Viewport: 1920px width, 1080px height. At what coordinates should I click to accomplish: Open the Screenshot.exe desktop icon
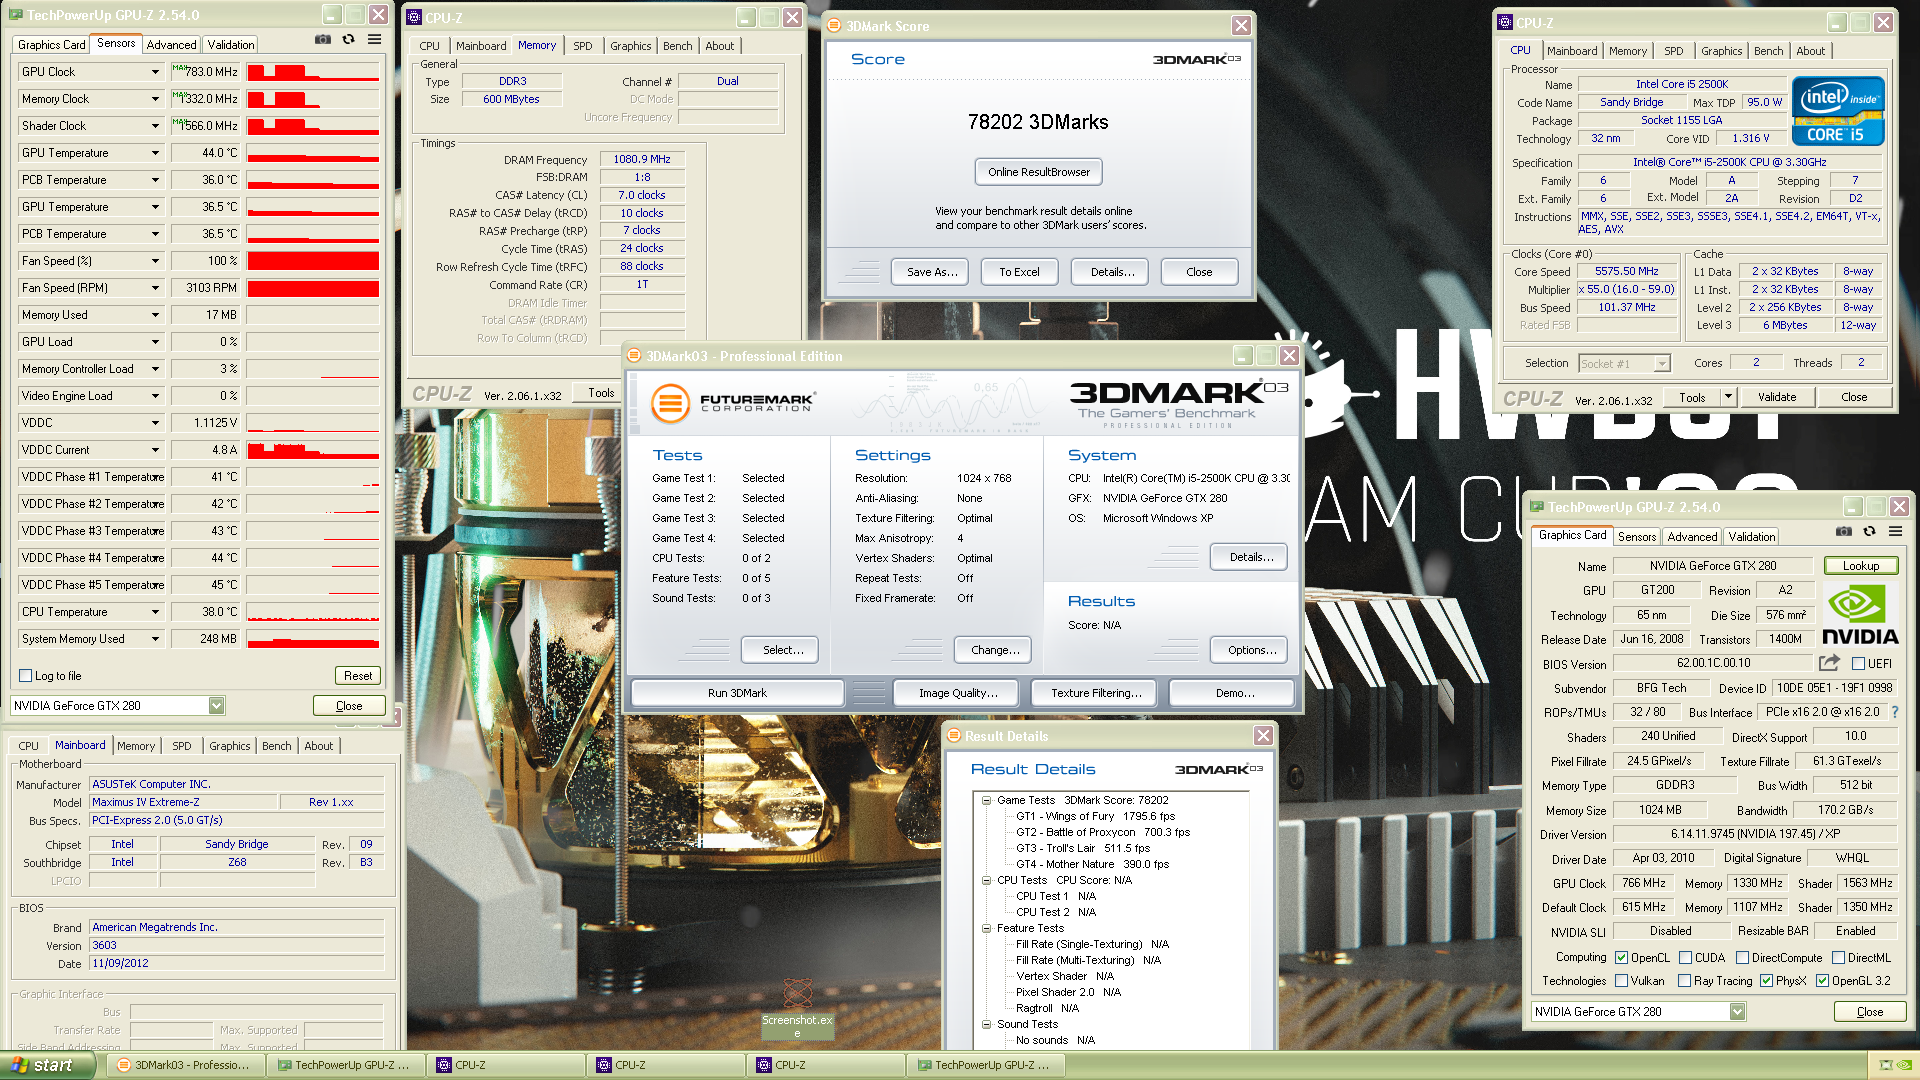click(797, 1008)
